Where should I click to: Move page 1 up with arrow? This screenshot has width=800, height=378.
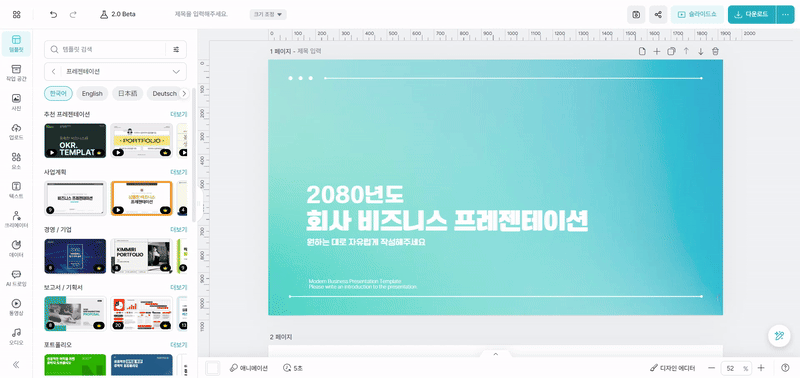click(x=686, y=51)
